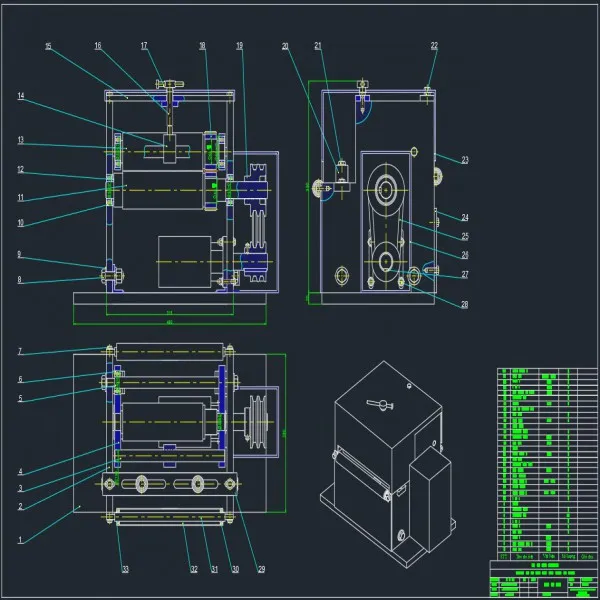The width and height of the screenshot is (600, 600).
Task: Select balloon number 1
Action: pyautogui.click(x=20, y=540)
